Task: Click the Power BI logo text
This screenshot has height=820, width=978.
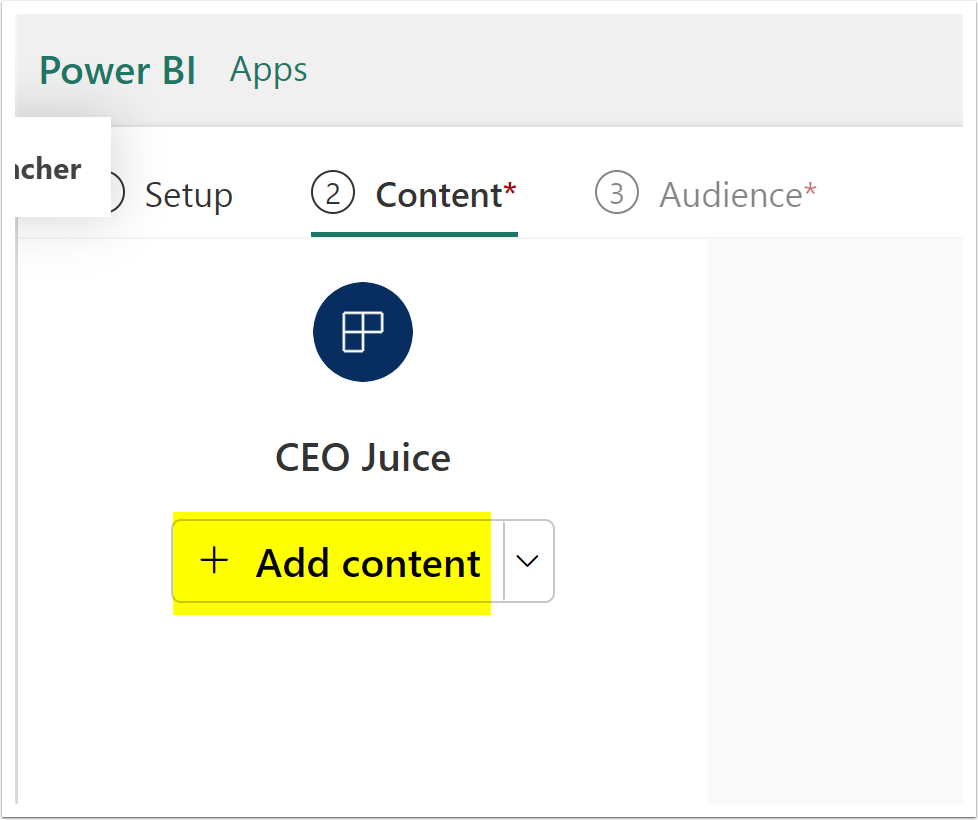Action: [118, 70]
